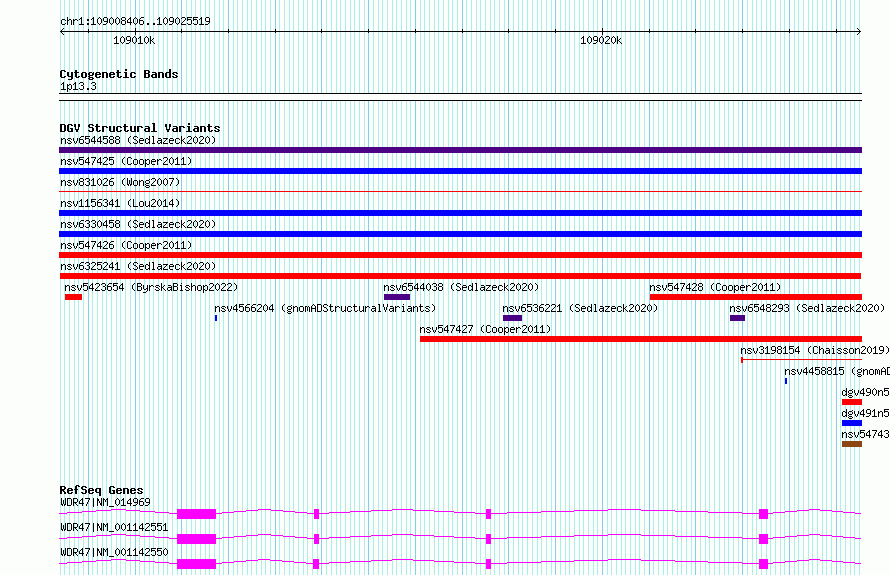Screen dimensions: 890x575
Task: Select the red nsv547427 Cooper2011 bar
Action: pos(641,339)
